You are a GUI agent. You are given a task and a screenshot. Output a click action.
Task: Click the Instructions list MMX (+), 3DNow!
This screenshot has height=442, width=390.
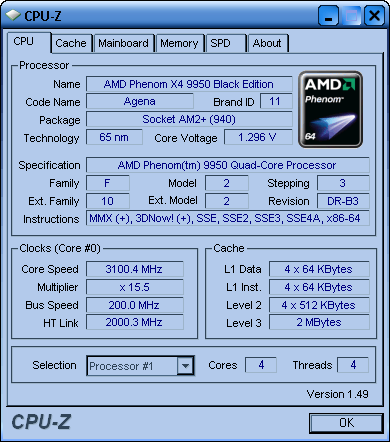[228, 218]
